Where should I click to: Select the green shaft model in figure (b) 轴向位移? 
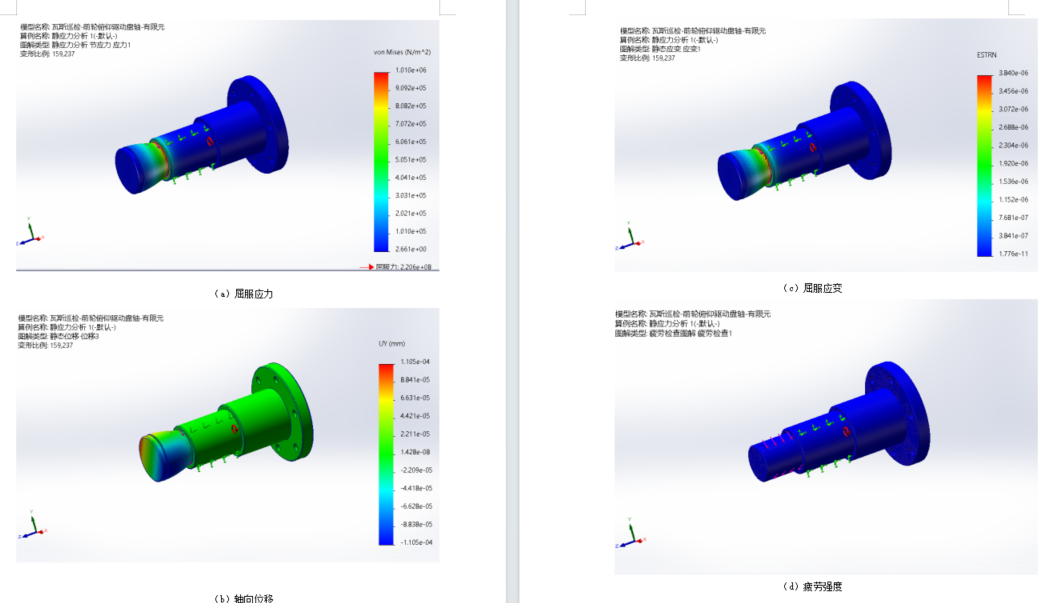point(226,422)
